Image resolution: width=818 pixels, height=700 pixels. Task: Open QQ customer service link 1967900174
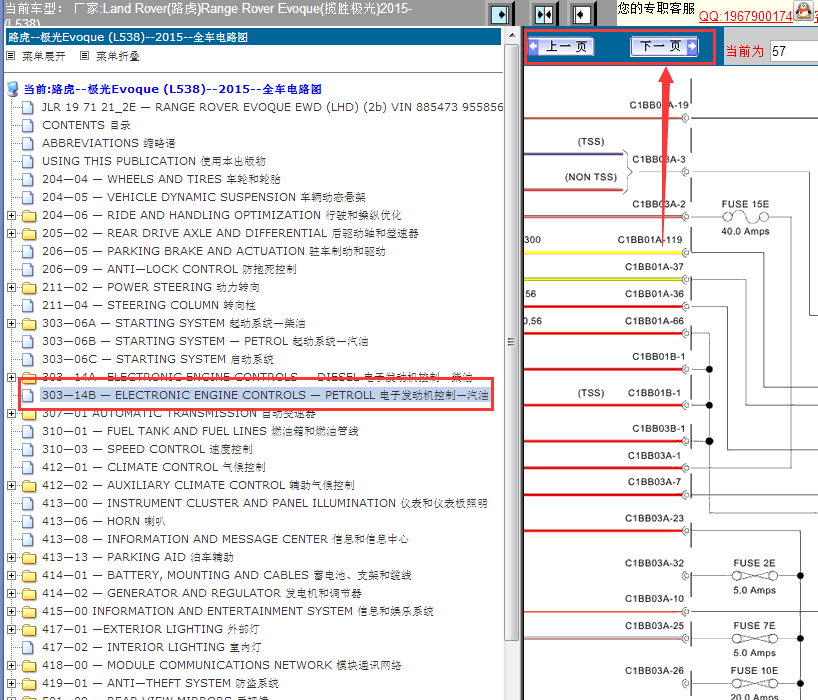[745, 16]
